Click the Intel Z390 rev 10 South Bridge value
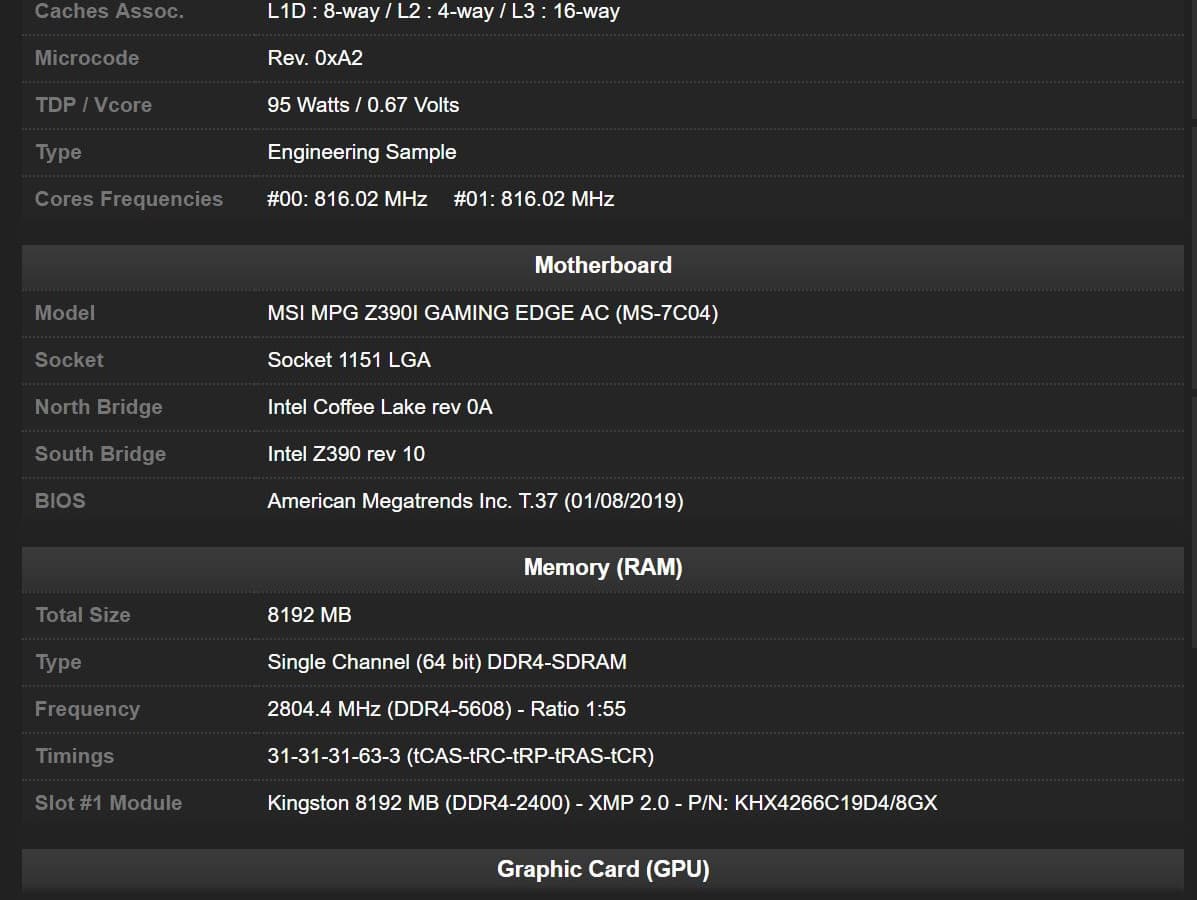 [x=346, y=453]
